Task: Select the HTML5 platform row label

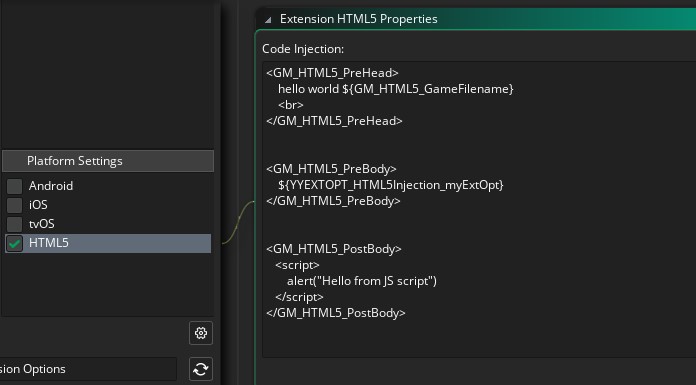Action: click(49, 243)
